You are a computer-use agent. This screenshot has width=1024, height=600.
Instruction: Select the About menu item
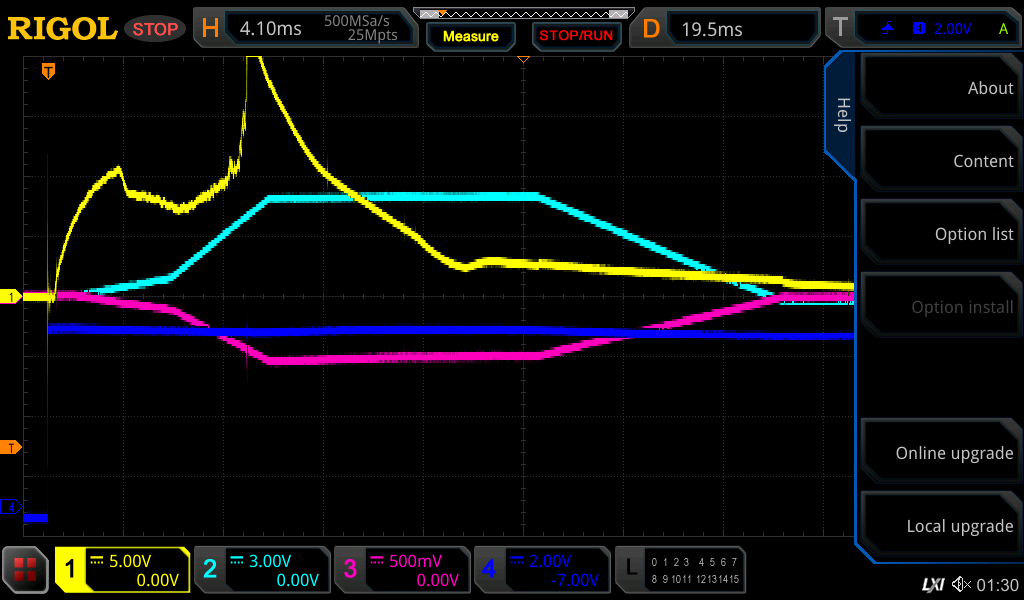(x=938, y=88)
